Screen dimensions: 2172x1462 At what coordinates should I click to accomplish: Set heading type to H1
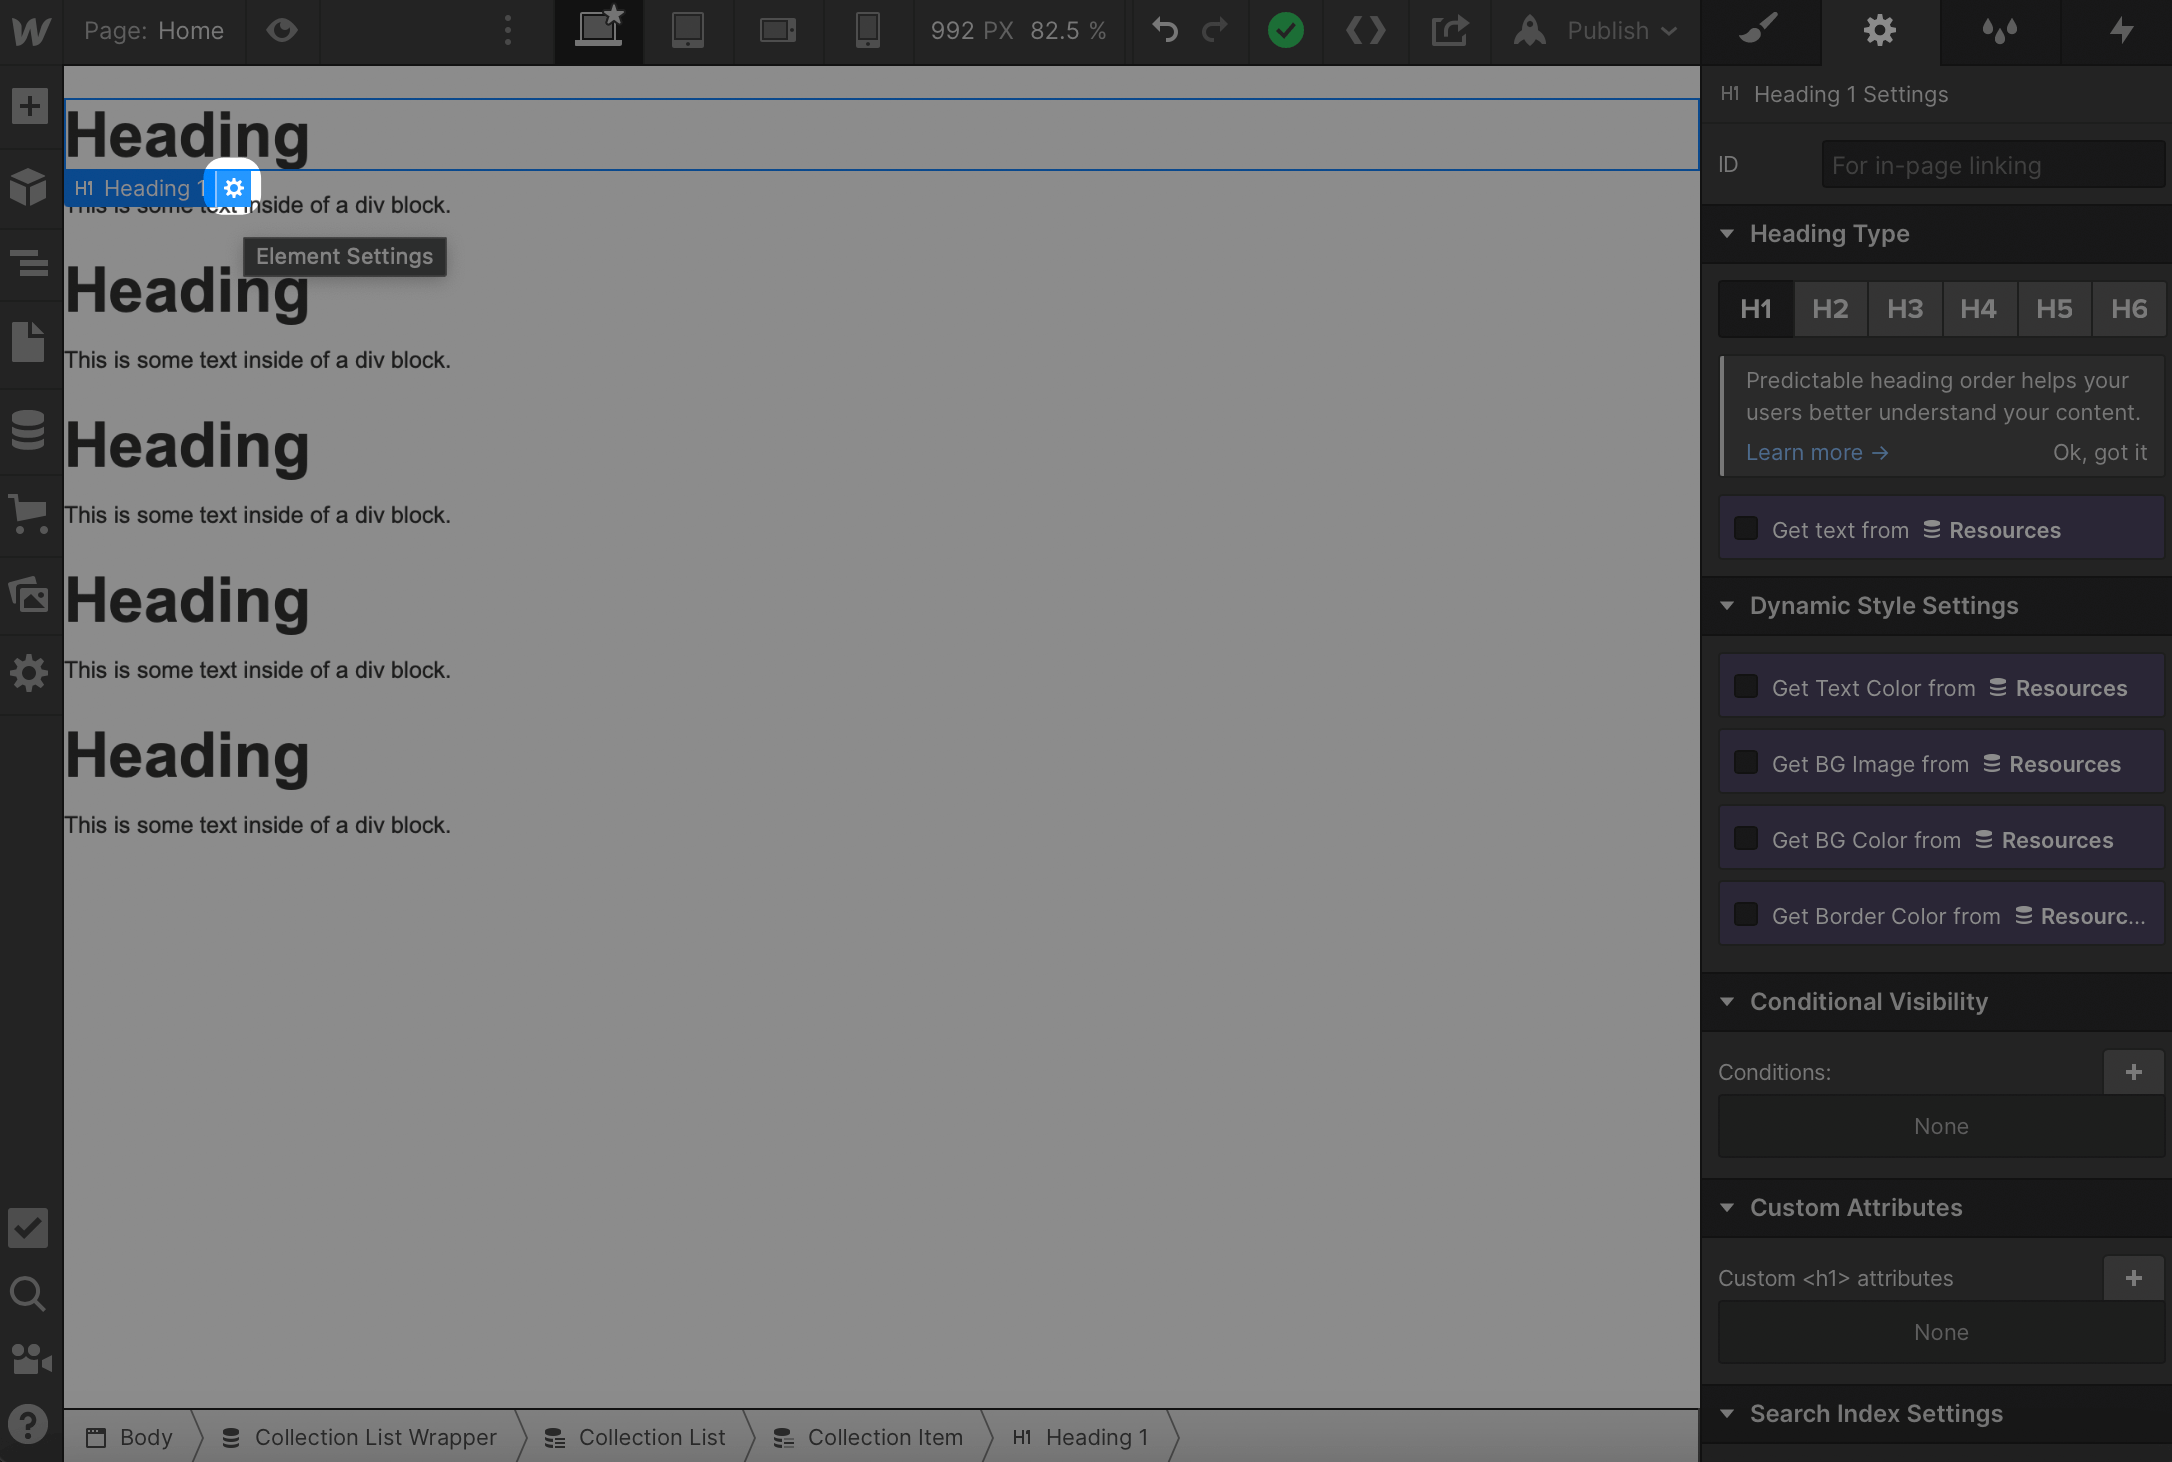1756,309
